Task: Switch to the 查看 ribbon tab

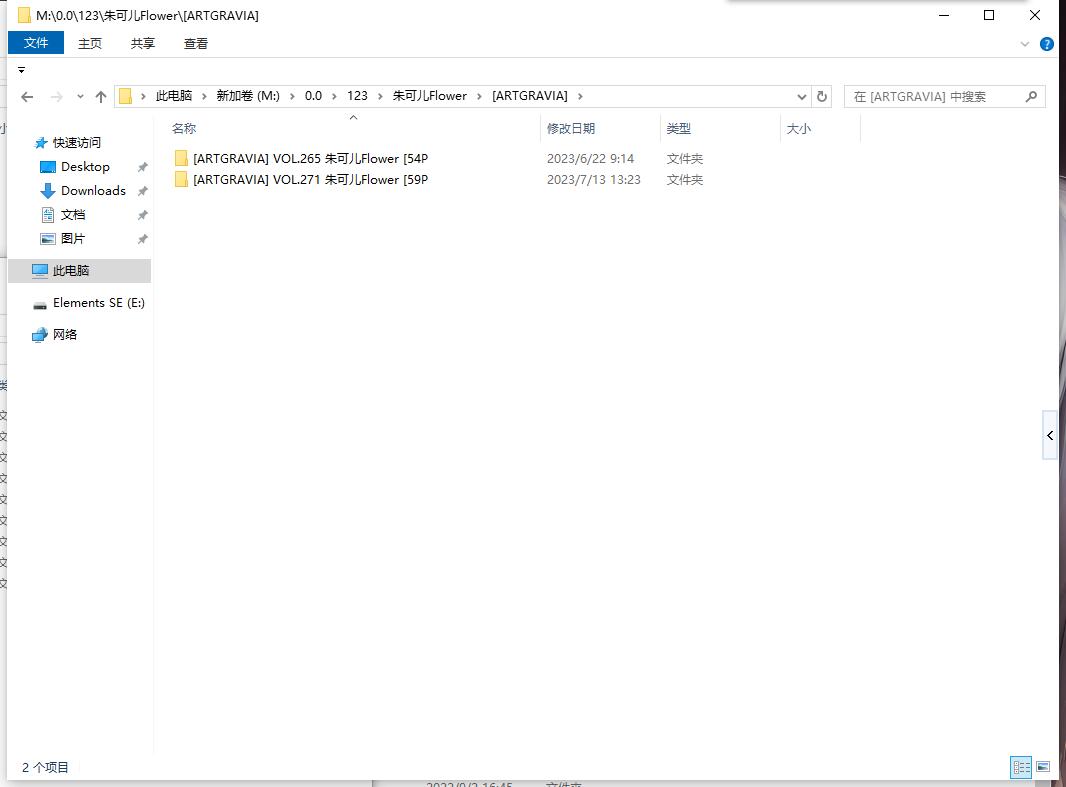Action: coord(196,43)
